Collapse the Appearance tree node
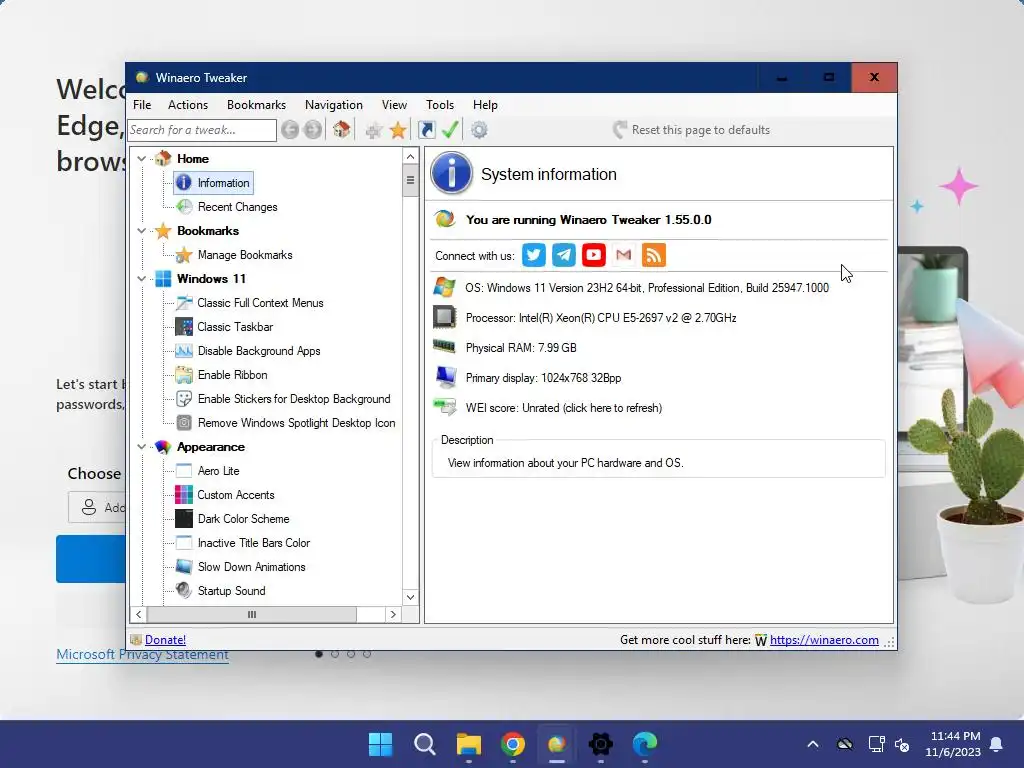Image resolution: width=1024 pixels, height=768 pixels. pyautogui.click(x=142, y=447)
